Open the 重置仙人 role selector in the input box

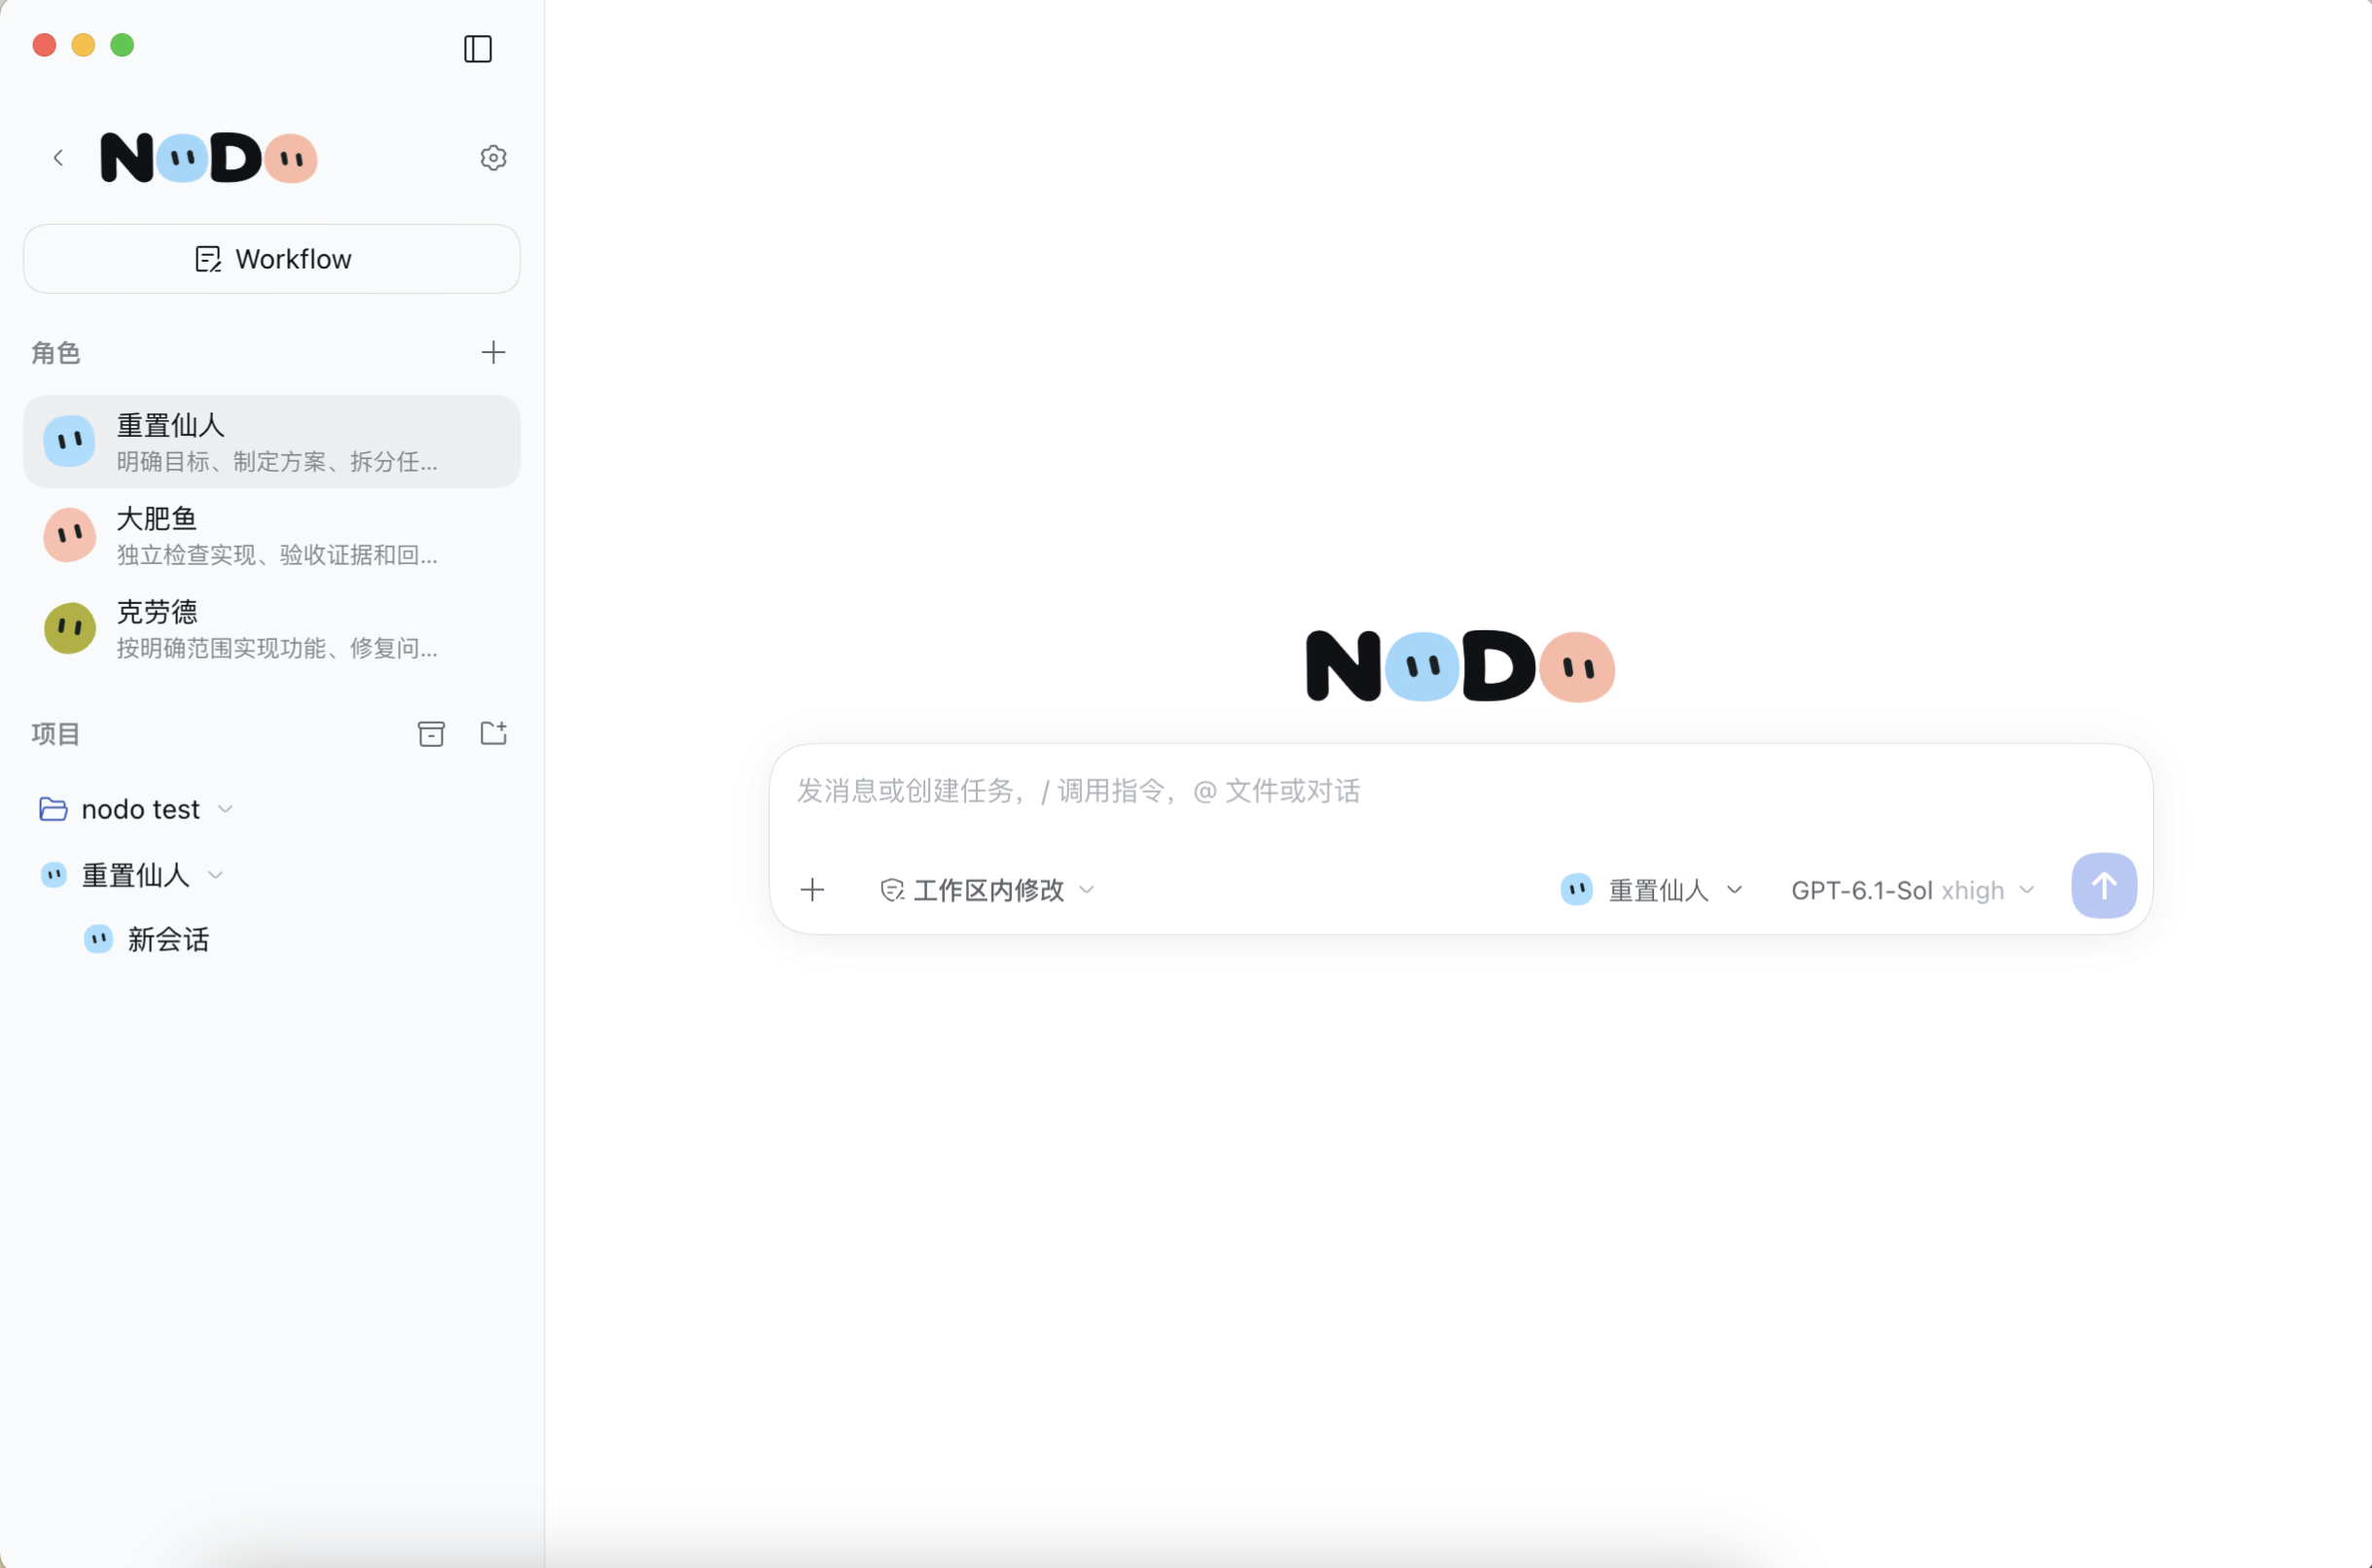tap(1652, 889)
